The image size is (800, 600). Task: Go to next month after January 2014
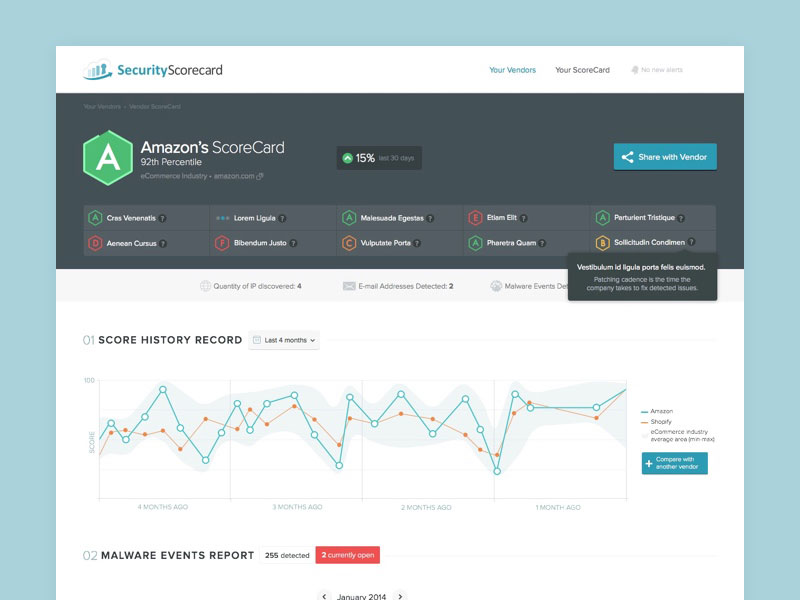coord(400,596)
